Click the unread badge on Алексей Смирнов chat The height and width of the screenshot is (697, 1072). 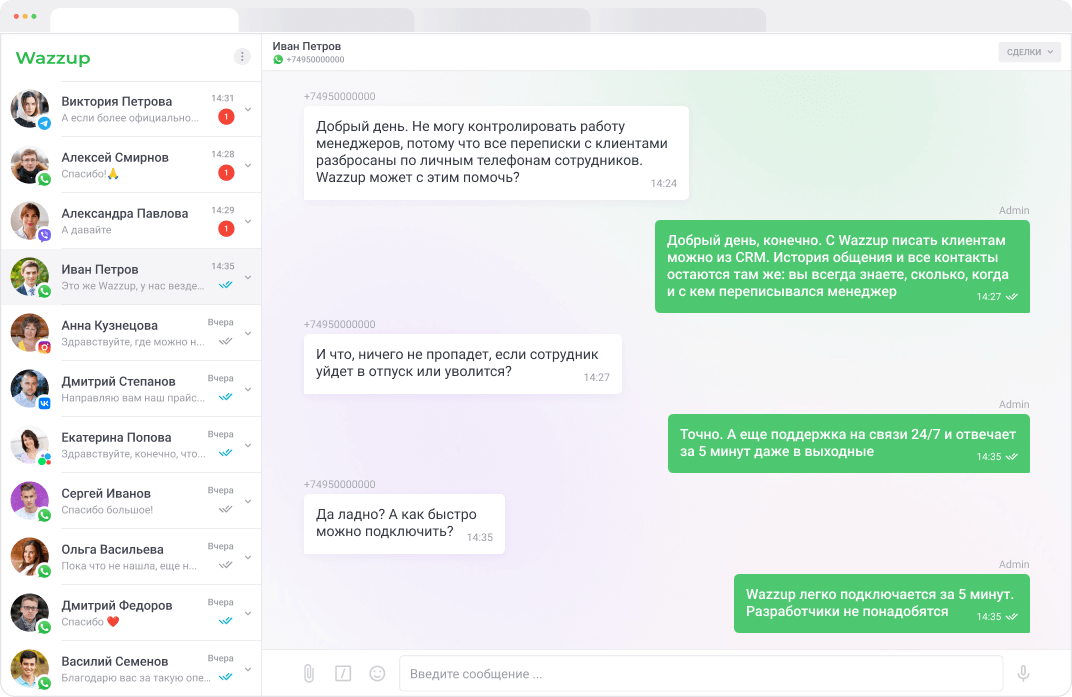(x=226, y=173)
